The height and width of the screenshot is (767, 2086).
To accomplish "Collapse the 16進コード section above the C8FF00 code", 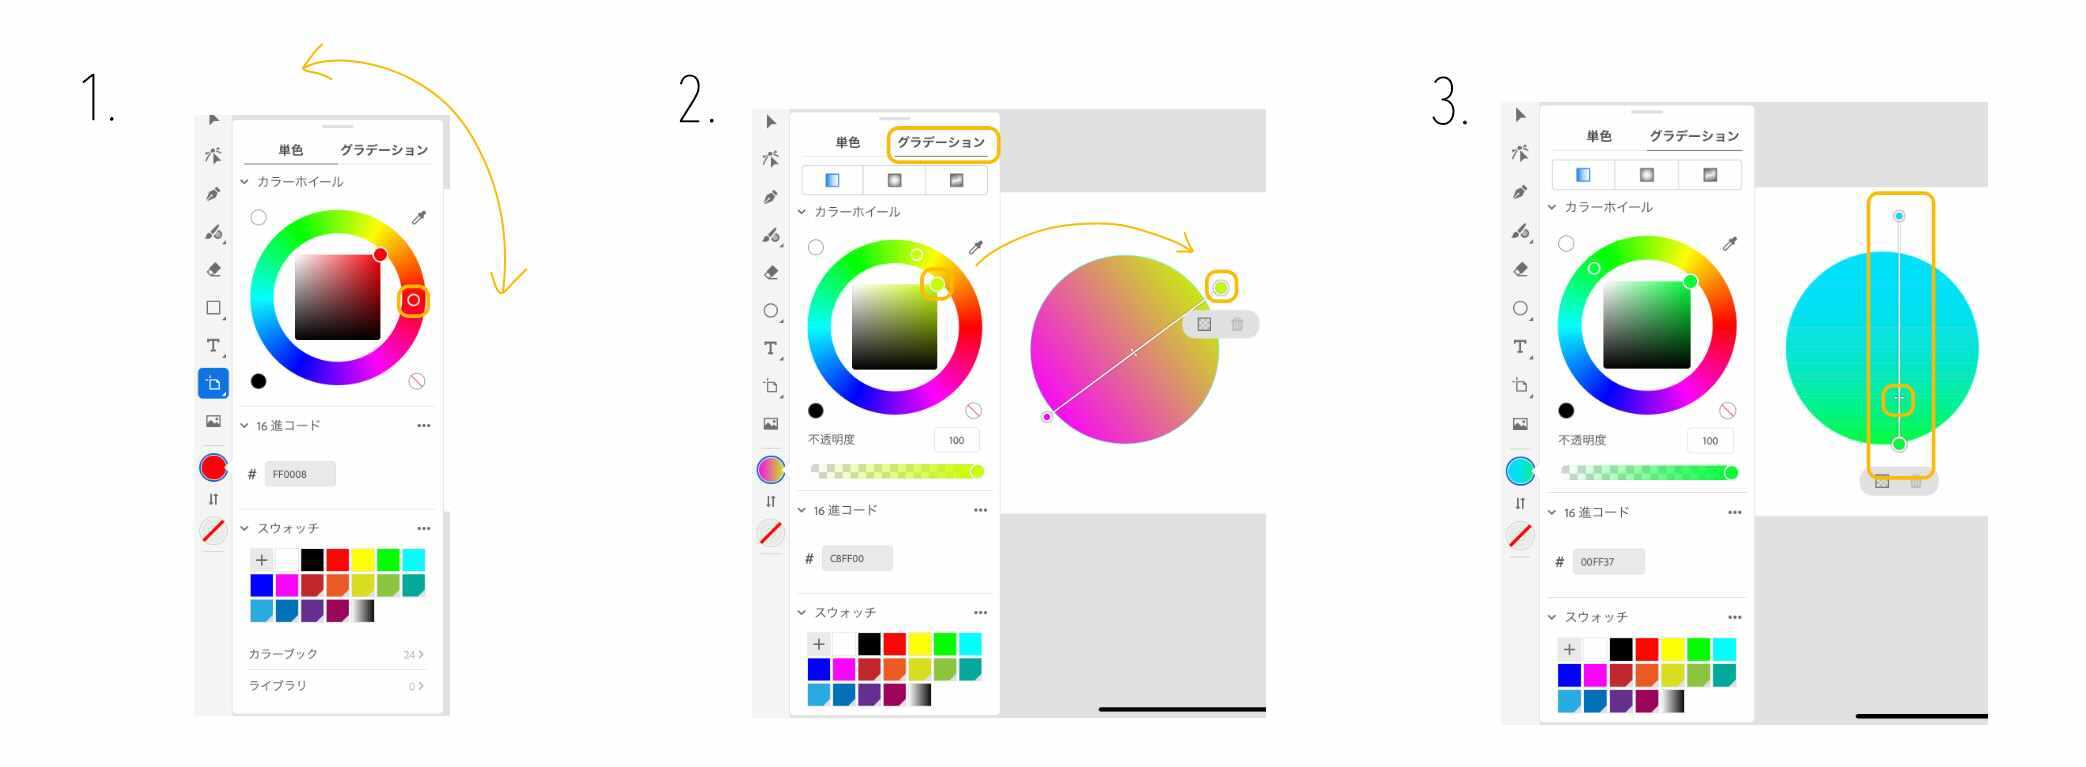I will 801,510.
